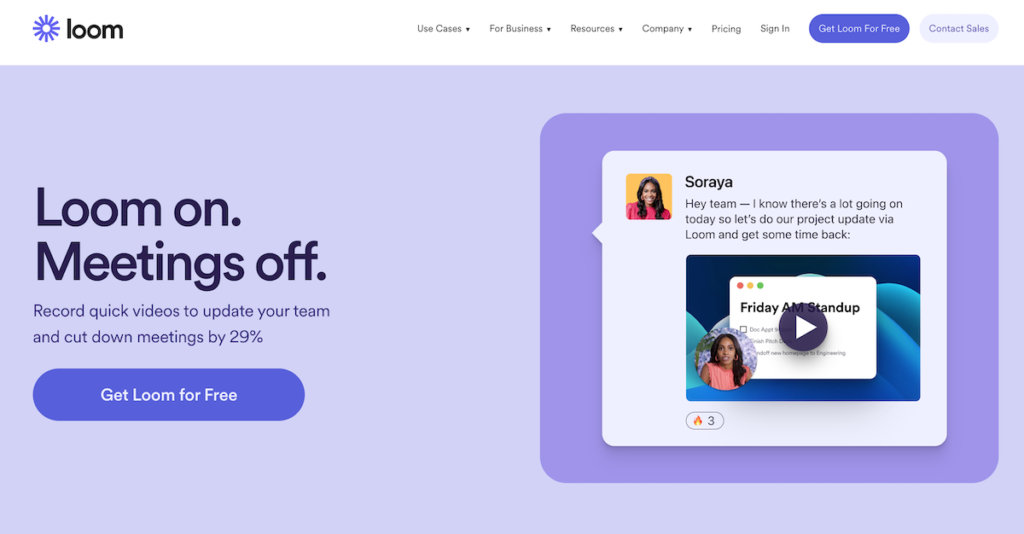Go to the Pricing page
Image resolution: width=1024 pixels, height=534 pixels.
(x=726, y=29)
